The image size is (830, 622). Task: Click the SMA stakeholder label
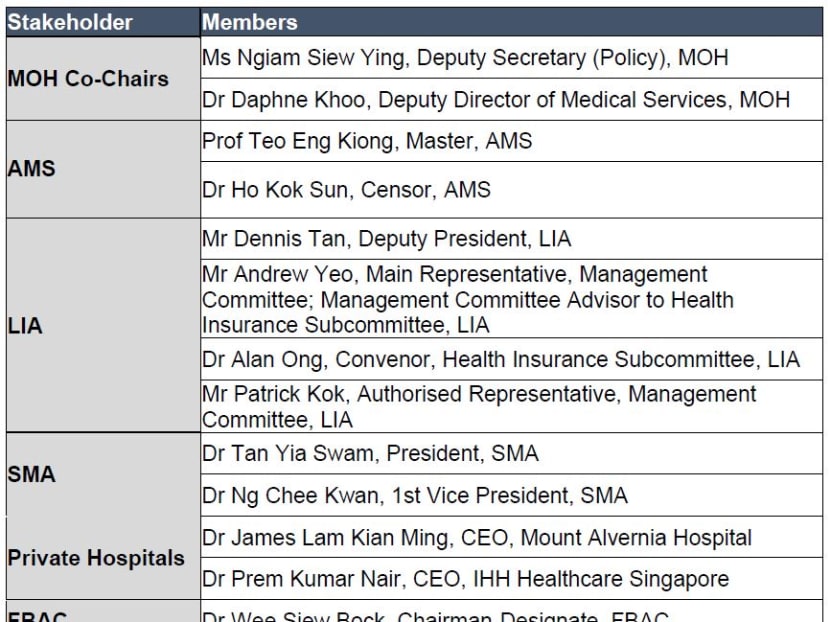pyautogui.click(x=32, y=474)
